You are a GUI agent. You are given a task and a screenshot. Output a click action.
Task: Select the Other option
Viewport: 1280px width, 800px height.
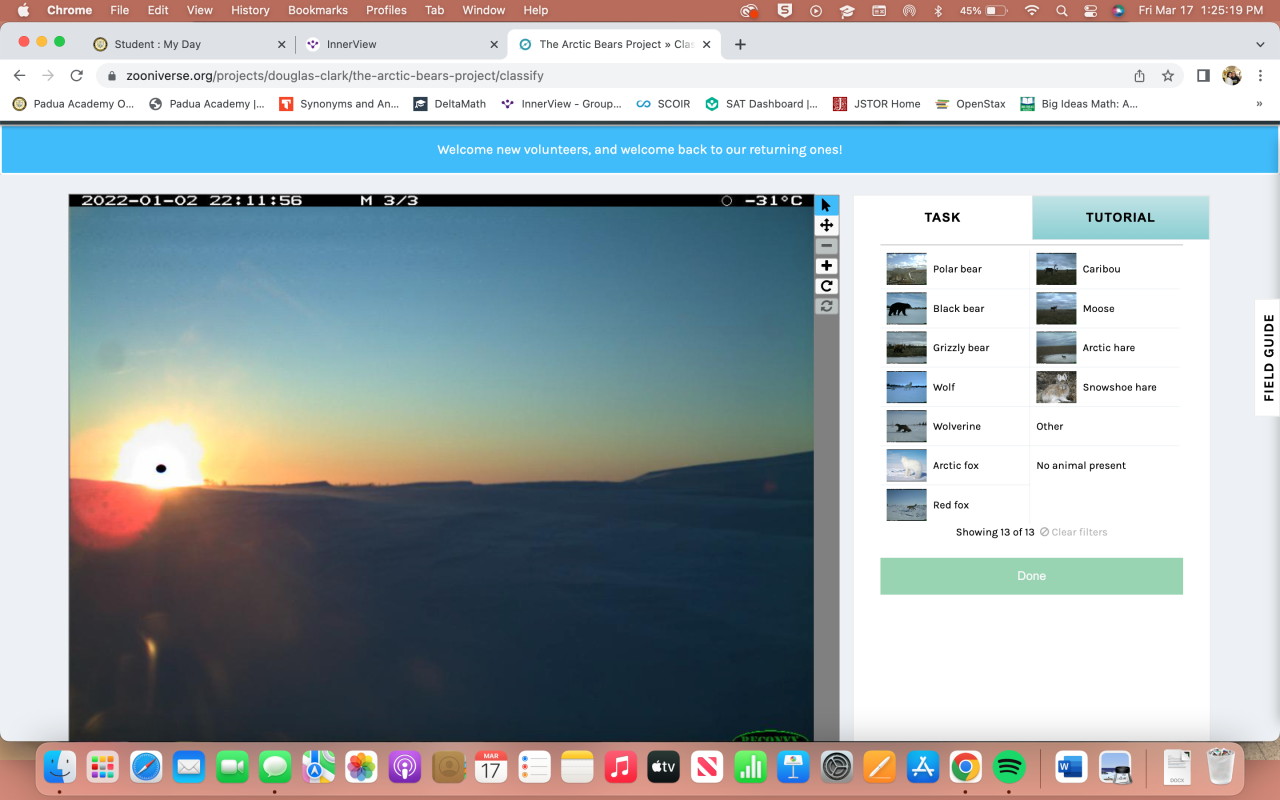click(1107, 426)
